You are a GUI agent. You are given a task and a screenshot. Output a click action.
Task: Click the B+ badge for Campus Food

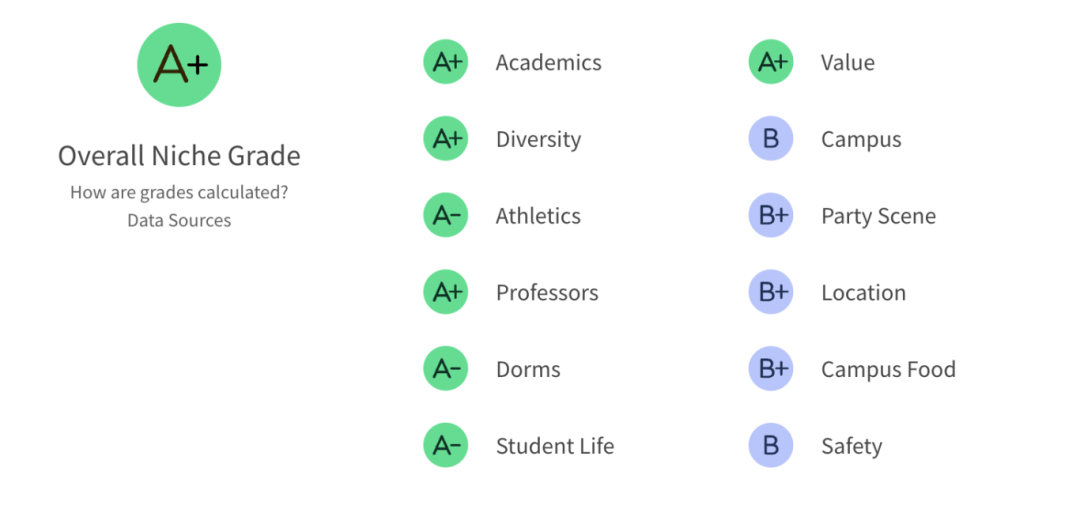pyautogui.click(x=771, y=368)
